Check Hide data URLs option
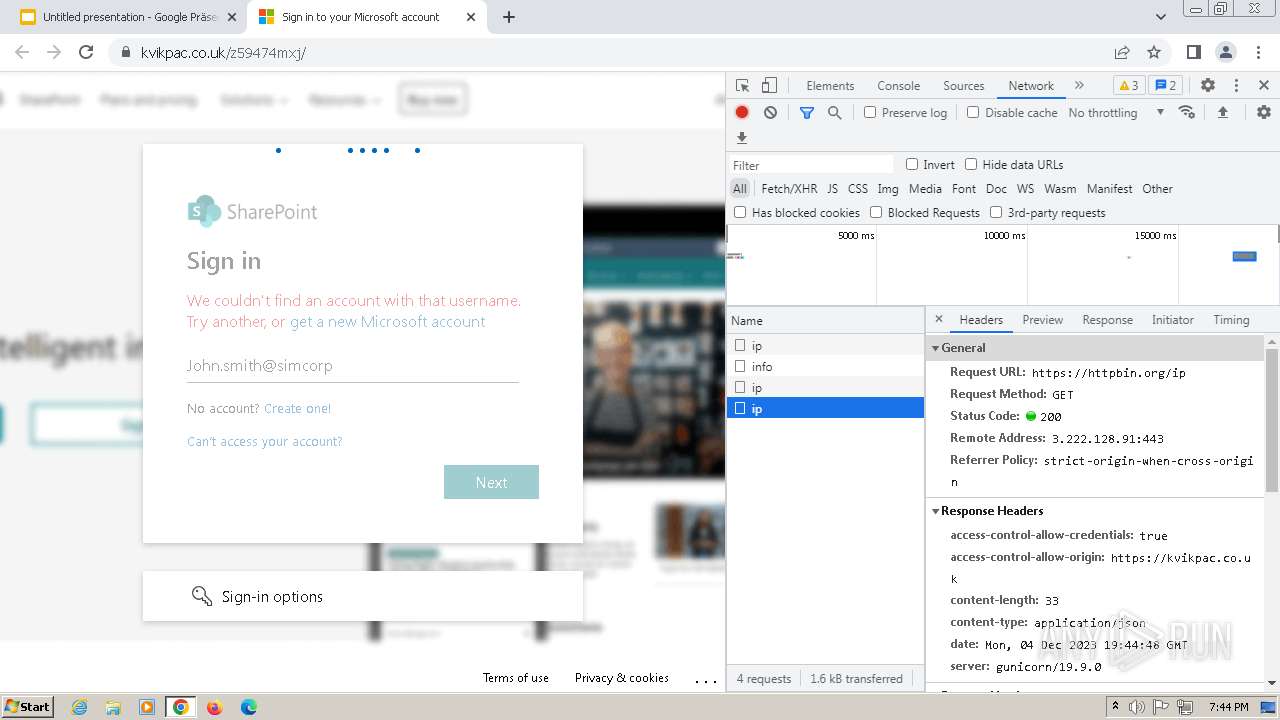The image size is (1280, 720). 971,164
